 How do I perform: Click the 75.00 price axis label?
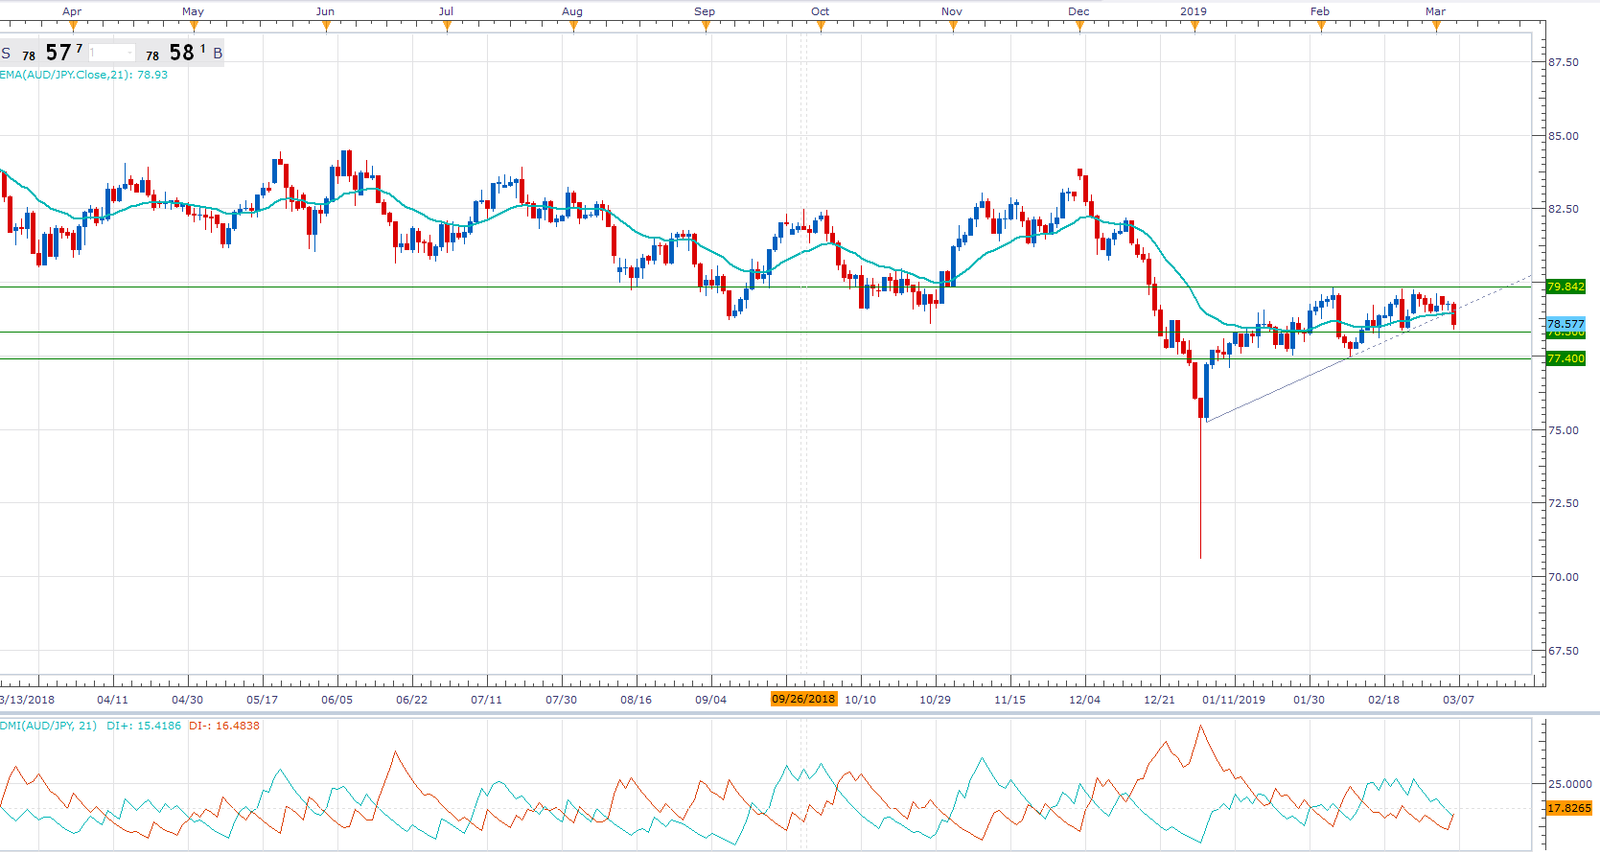1563,430
